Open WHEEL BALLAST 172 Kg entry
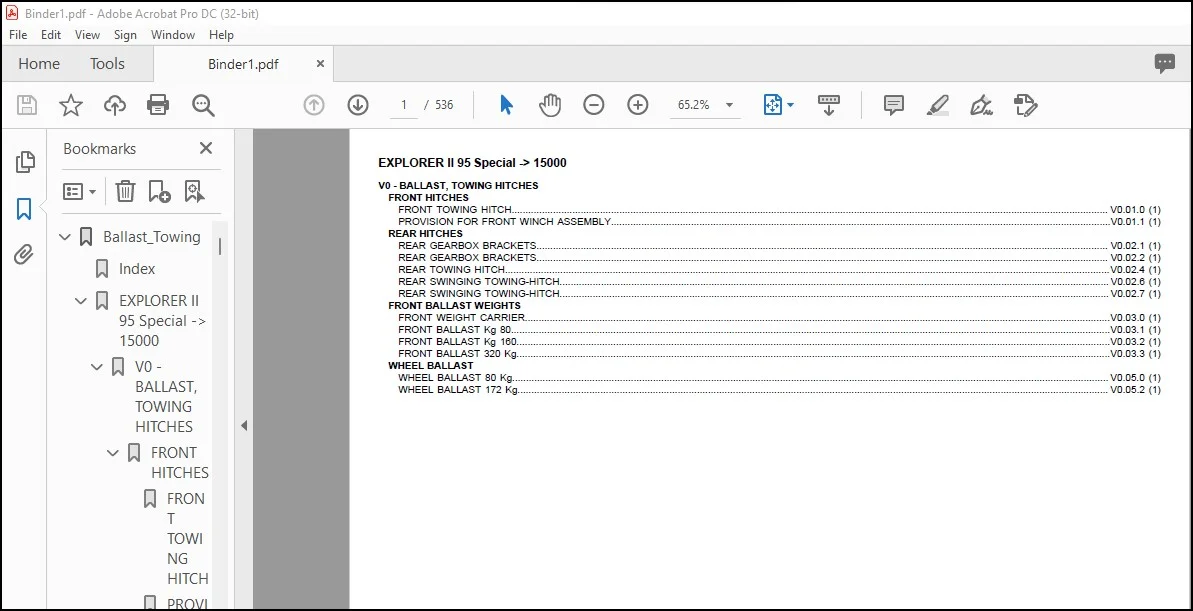Screen dimensions: 1193x611 [458, 390]
